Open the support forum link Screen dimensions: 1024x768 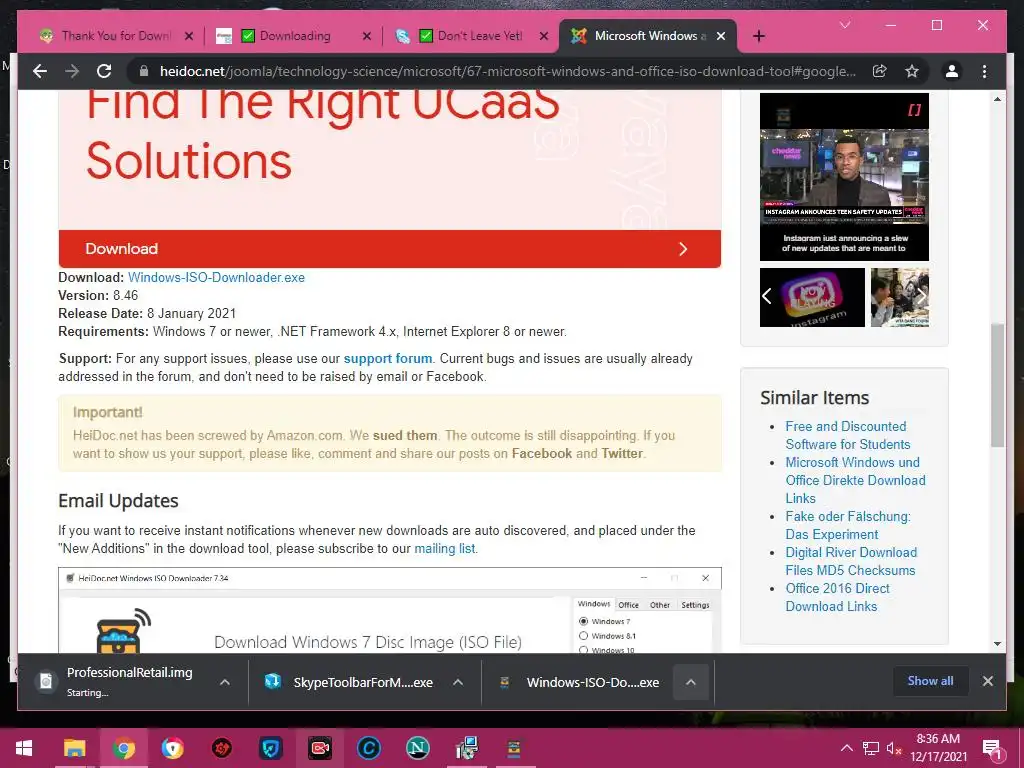coord(388,359)
